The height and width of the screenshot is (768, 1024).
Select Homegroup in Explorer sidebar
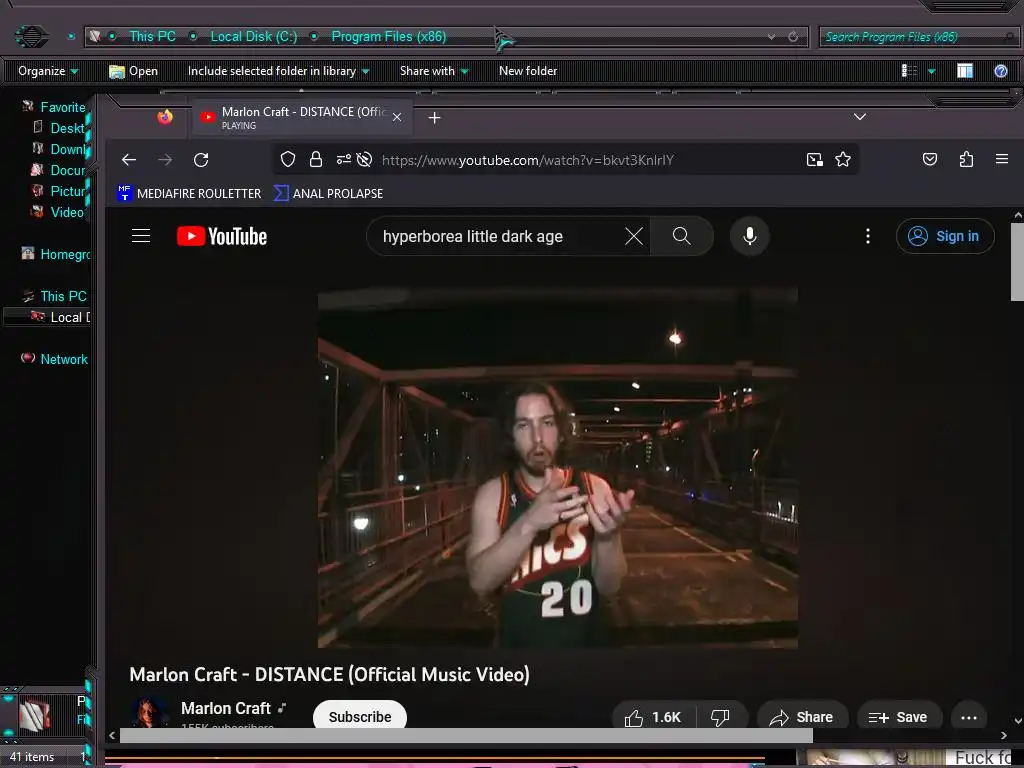click(x=56, y=254)
